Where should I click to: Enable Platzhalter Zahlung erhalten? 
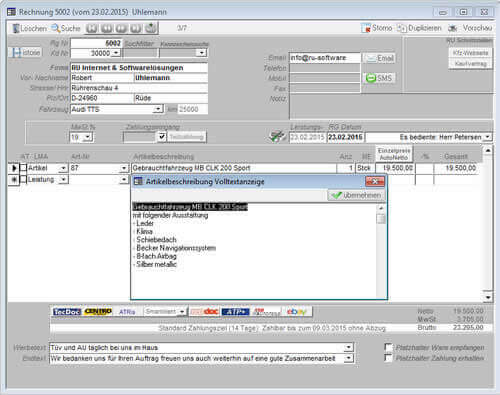pos(388,358)
